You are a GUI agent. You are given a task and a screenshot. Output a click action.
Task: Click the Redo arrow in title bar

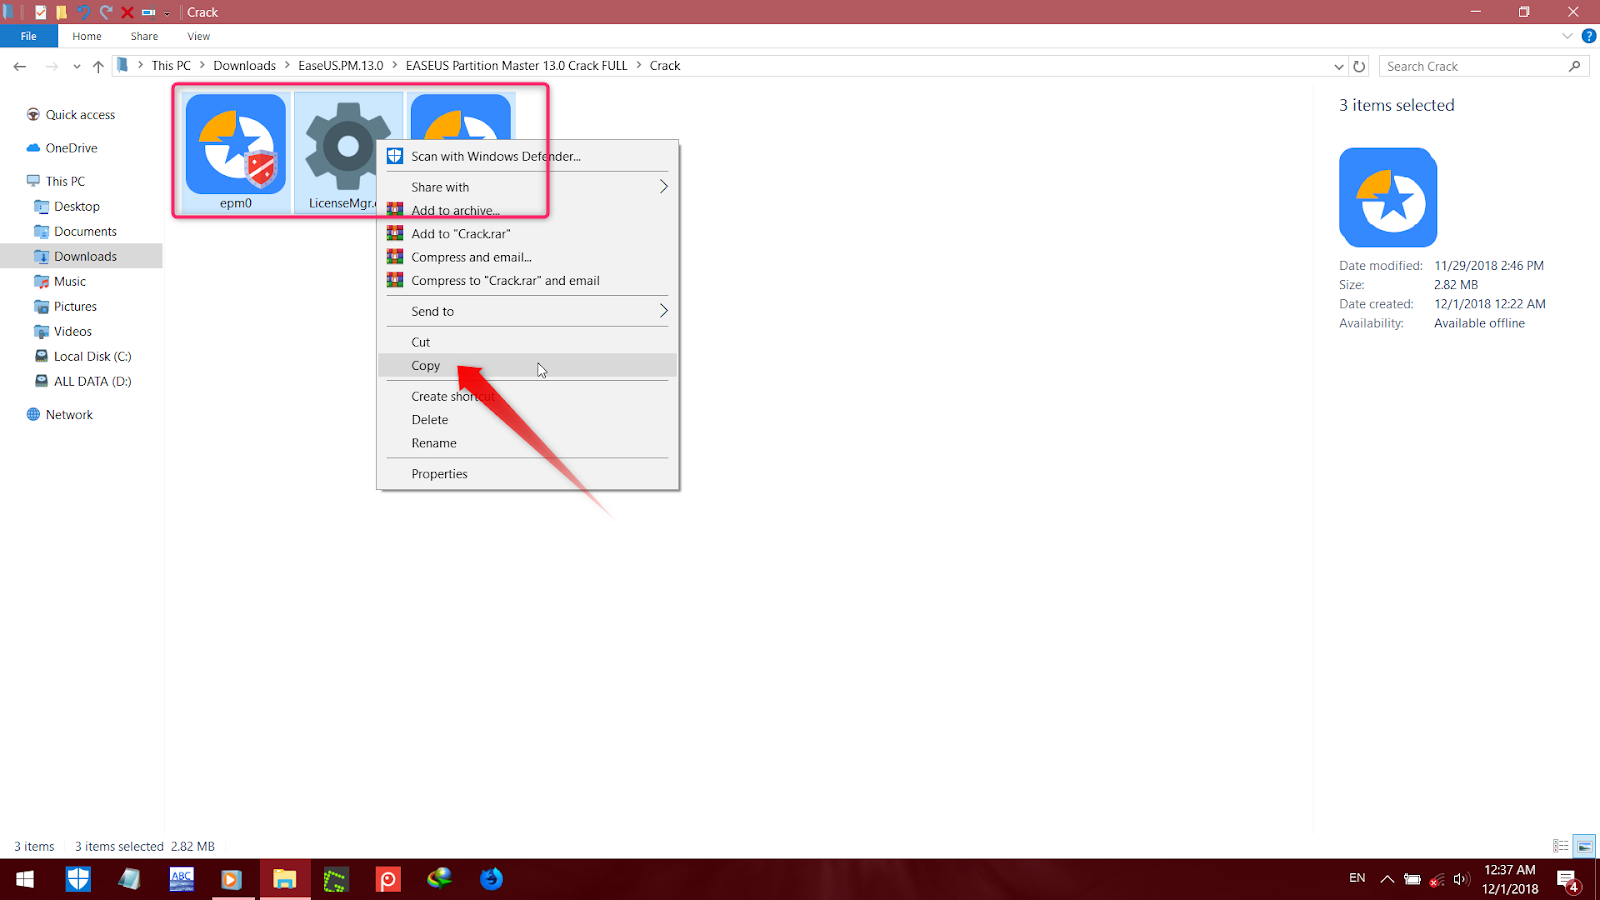coord(105,12)
